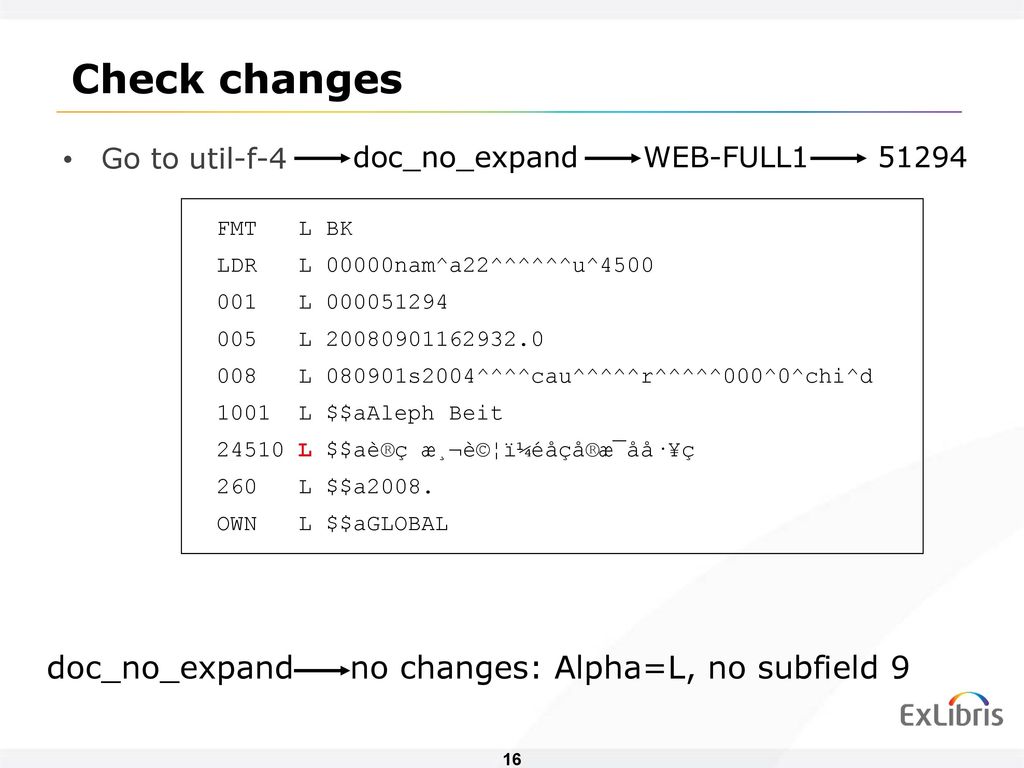Select the FMT field tag
The width and height of the screenshot is (1024, 768).
coord(236,229)
